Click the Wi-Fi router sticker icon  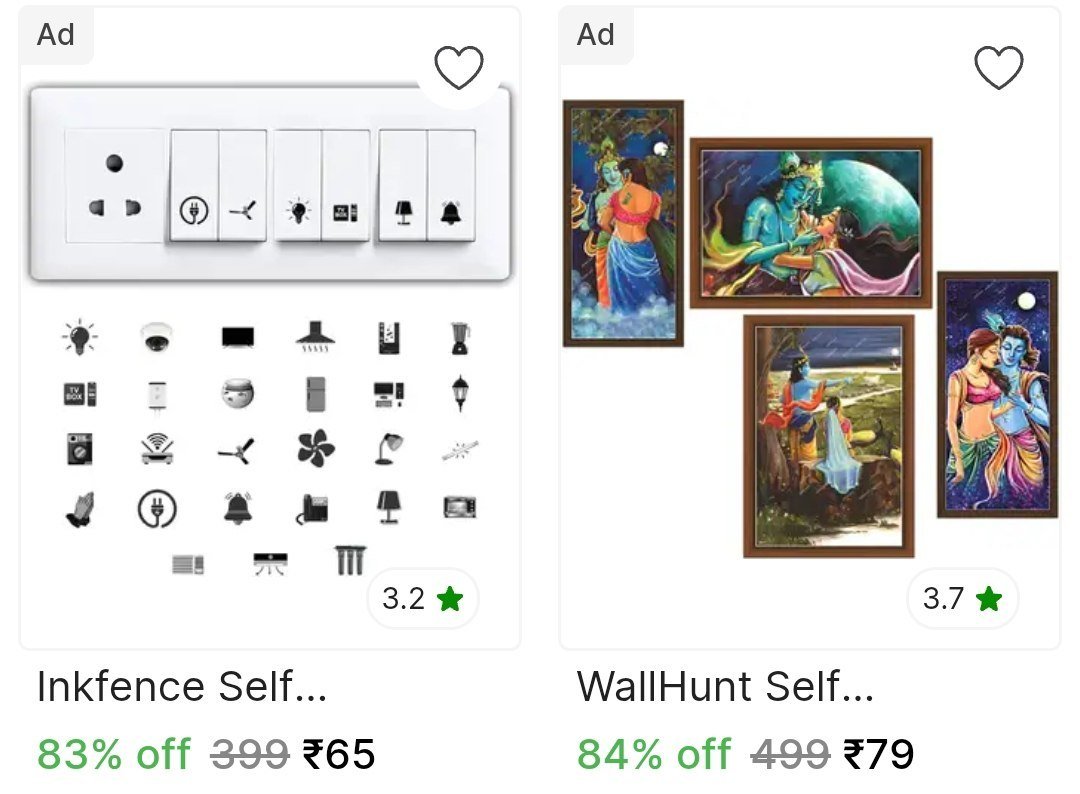(157, 449)
